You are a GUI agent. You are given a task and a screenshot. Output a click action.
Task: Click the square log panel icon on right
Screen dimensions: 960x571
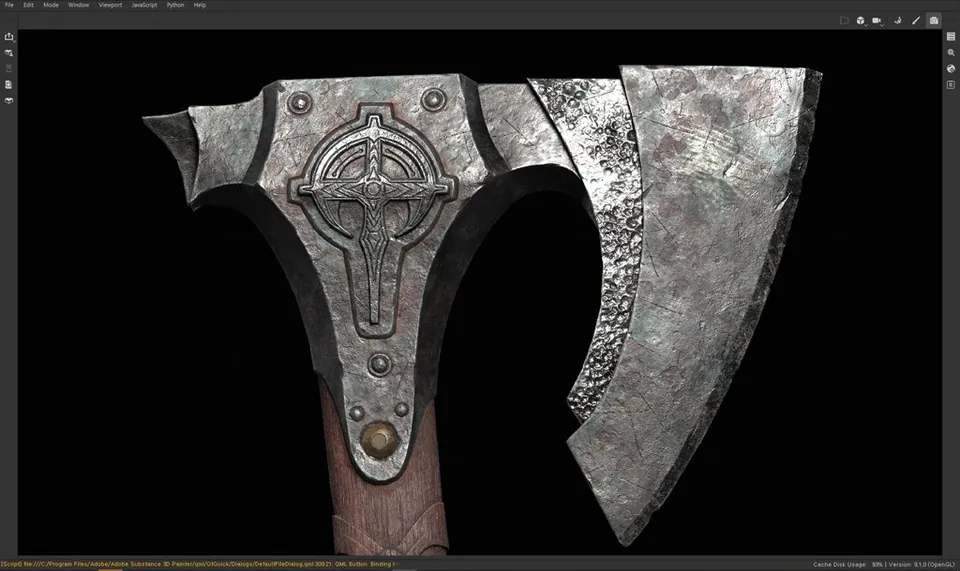coord(951,84)
